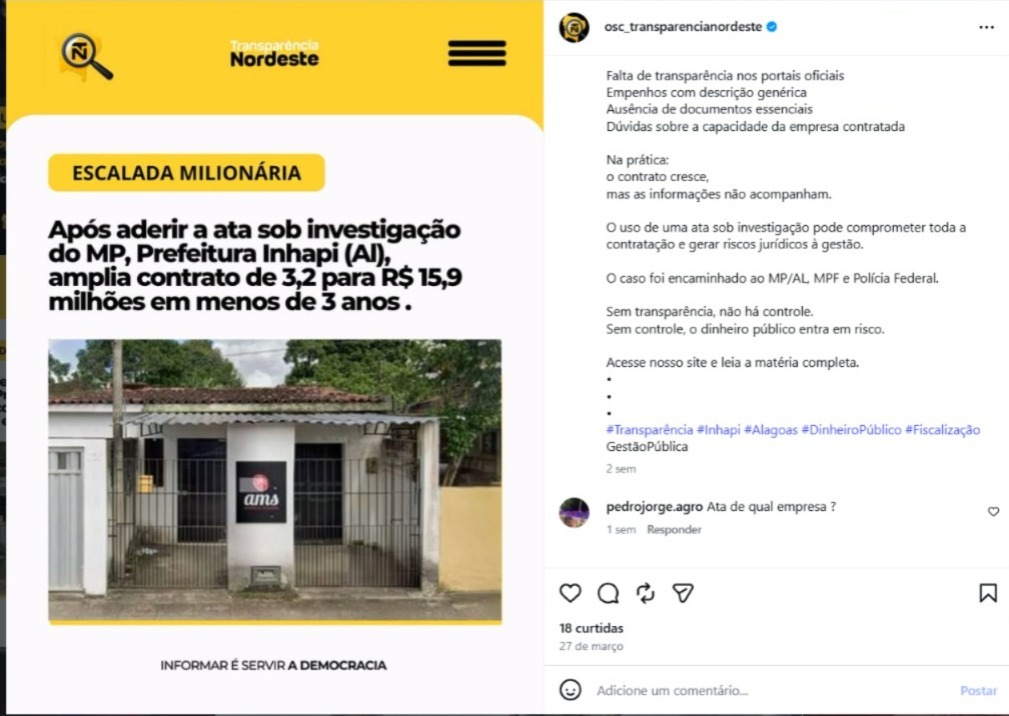Save post with the bookmark icon
This screenshot has width=1009, height=716.
[x=988, y=593]
